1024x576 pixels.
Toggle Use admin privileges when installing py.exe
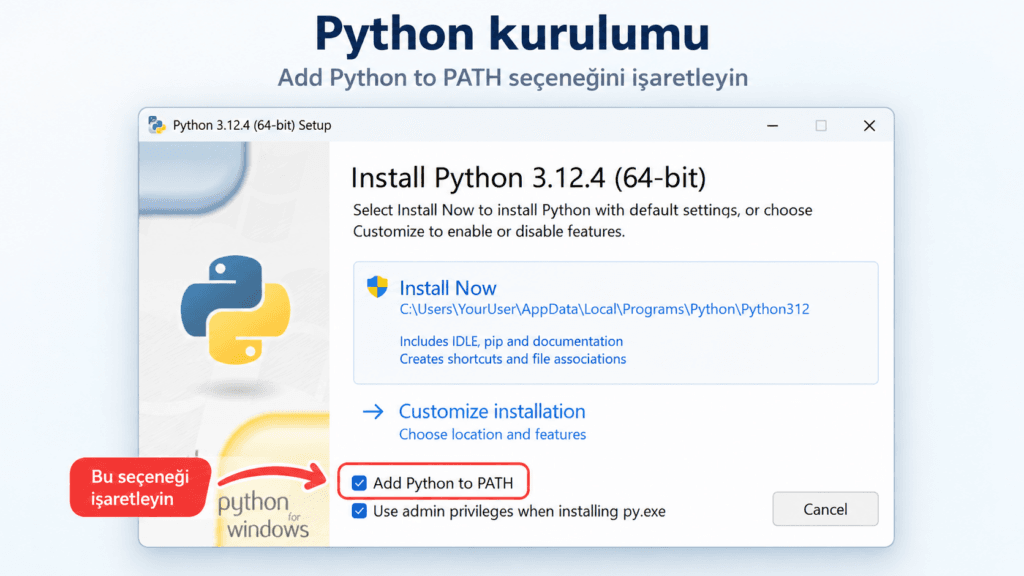point(359,511)
